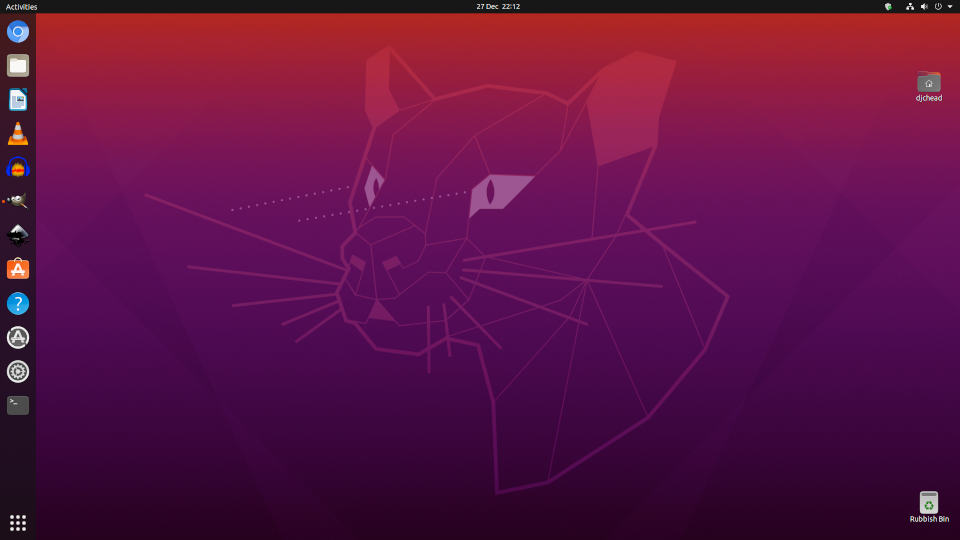Open Audacity audio editor

18,168
